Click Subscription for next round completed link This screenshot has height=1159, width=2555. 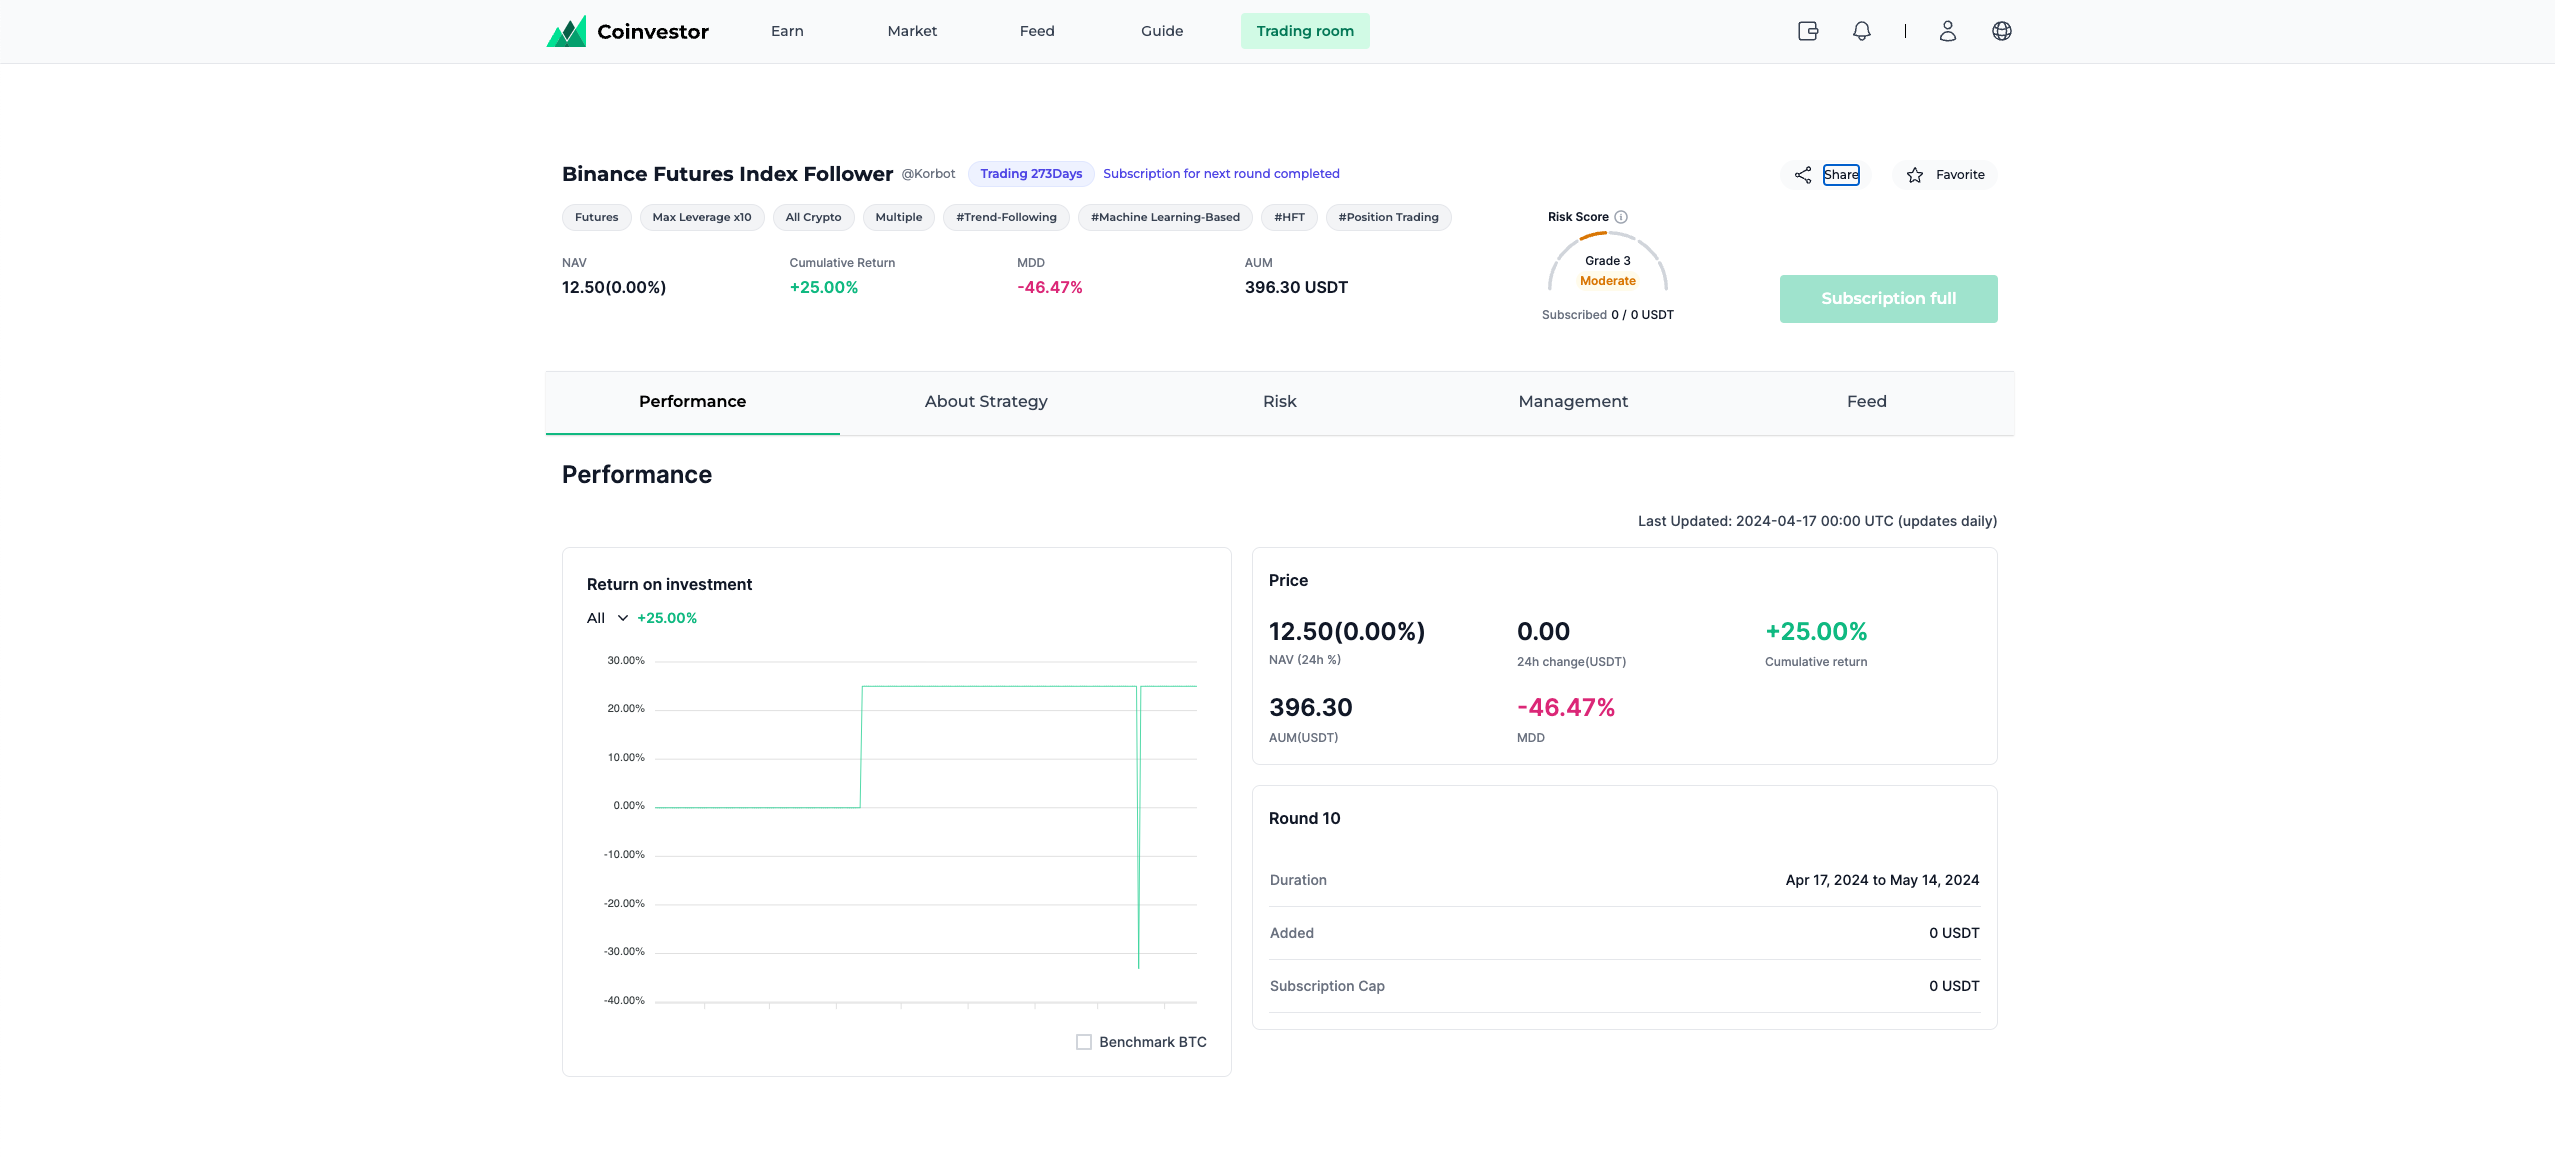[1220, 173]
